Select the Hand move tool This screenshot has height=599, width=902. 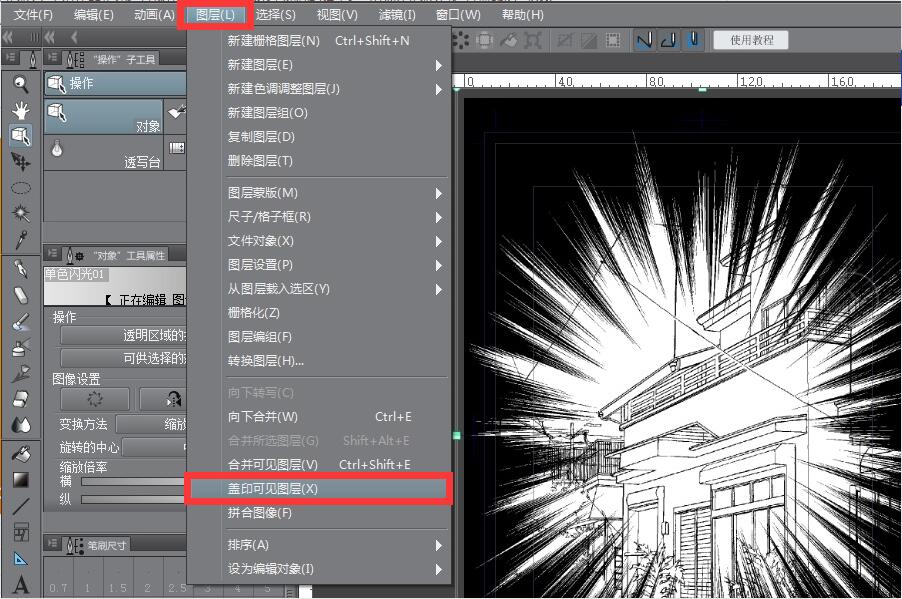tap(20, 109)
